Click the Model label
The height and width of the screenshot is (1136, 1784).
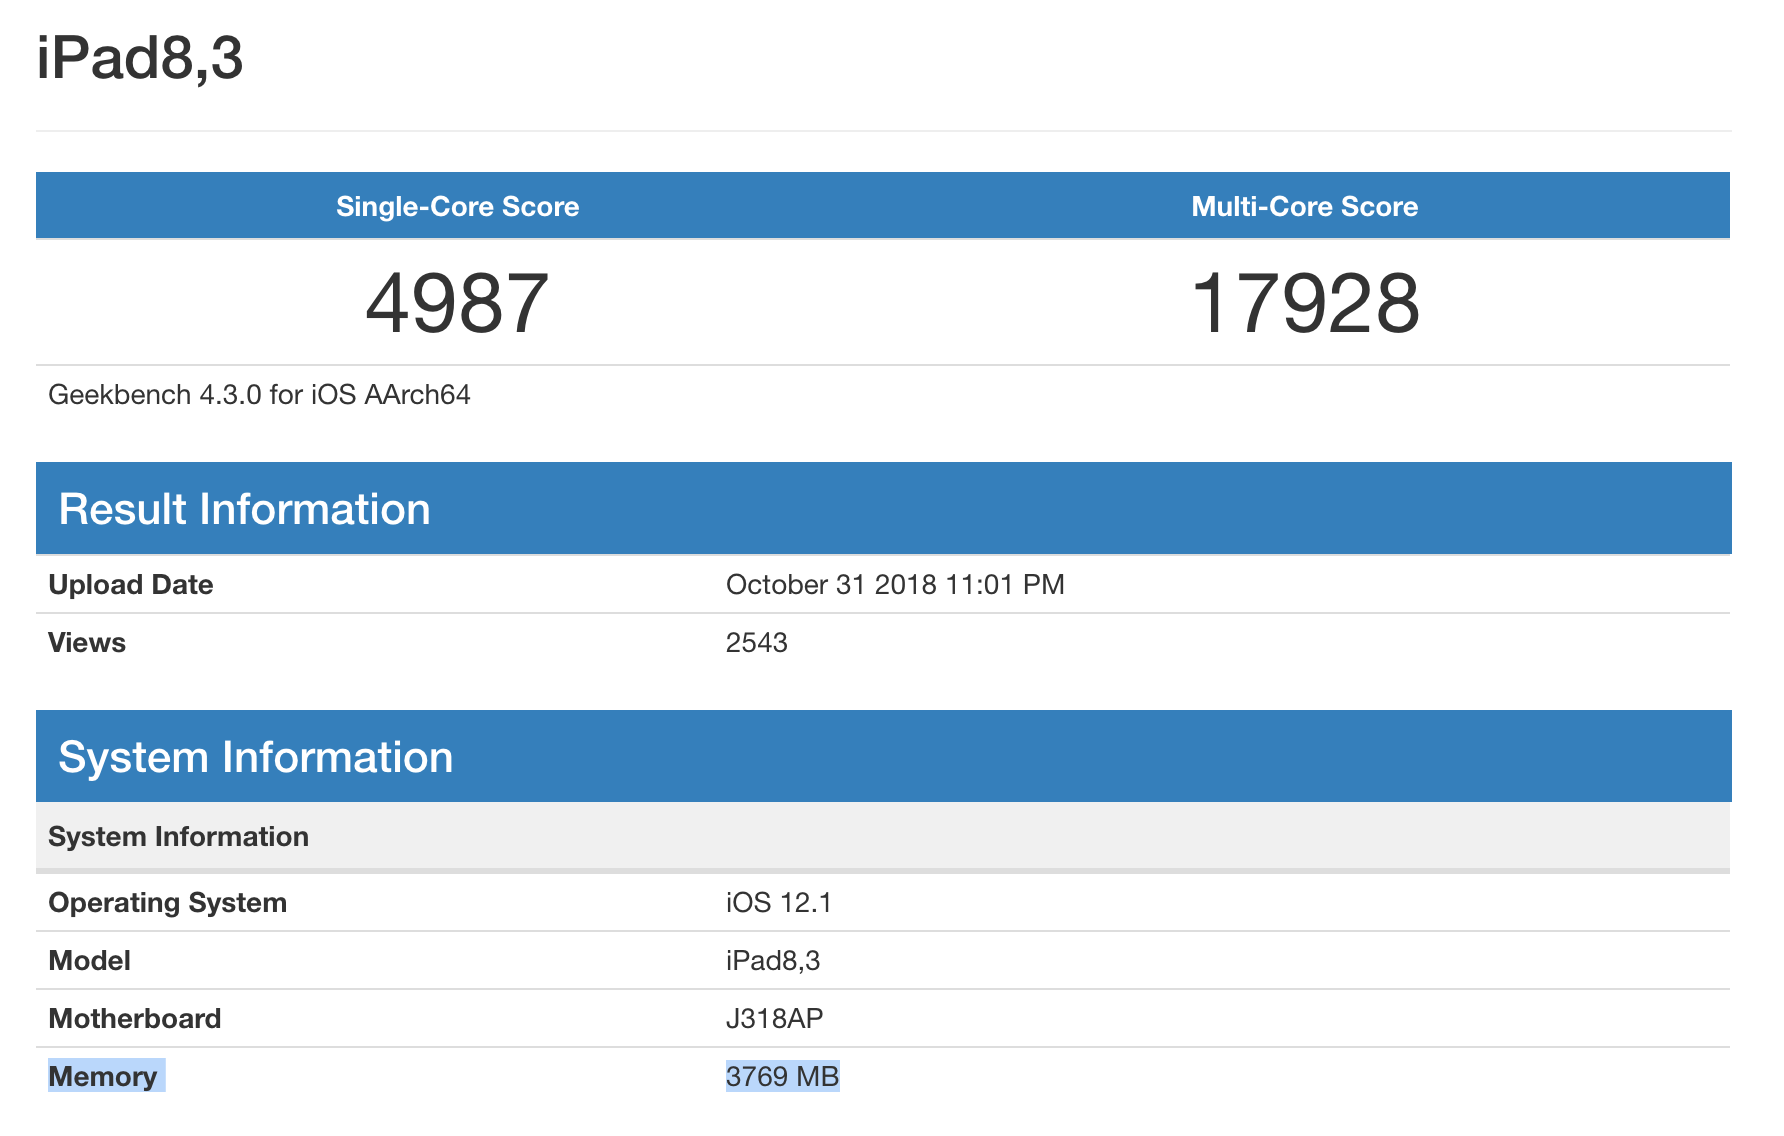click(90, 961)
